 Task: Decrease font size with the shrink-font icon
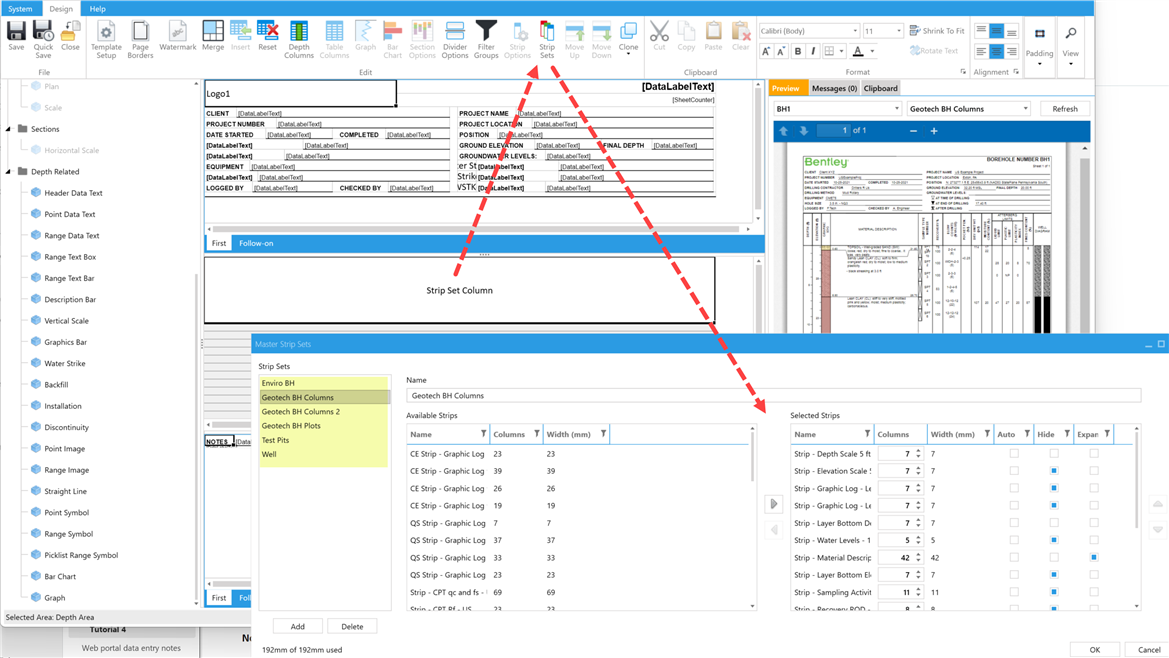(781, 51)
